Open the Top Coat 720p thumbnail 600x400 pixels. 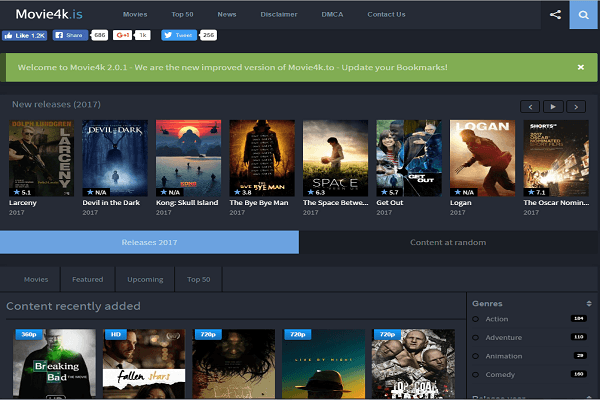(413, 363)
